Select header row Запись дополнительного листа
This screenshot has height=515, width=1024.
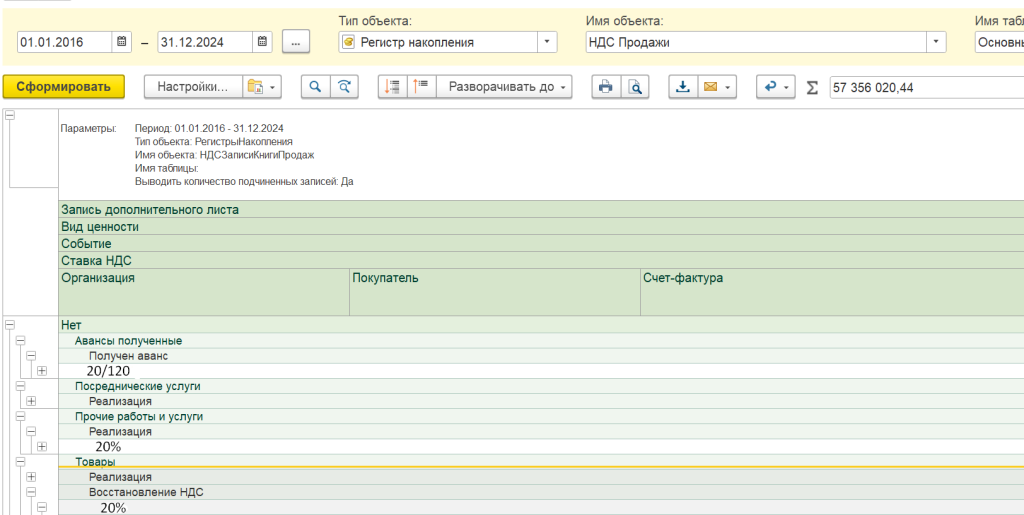point(541,210)
